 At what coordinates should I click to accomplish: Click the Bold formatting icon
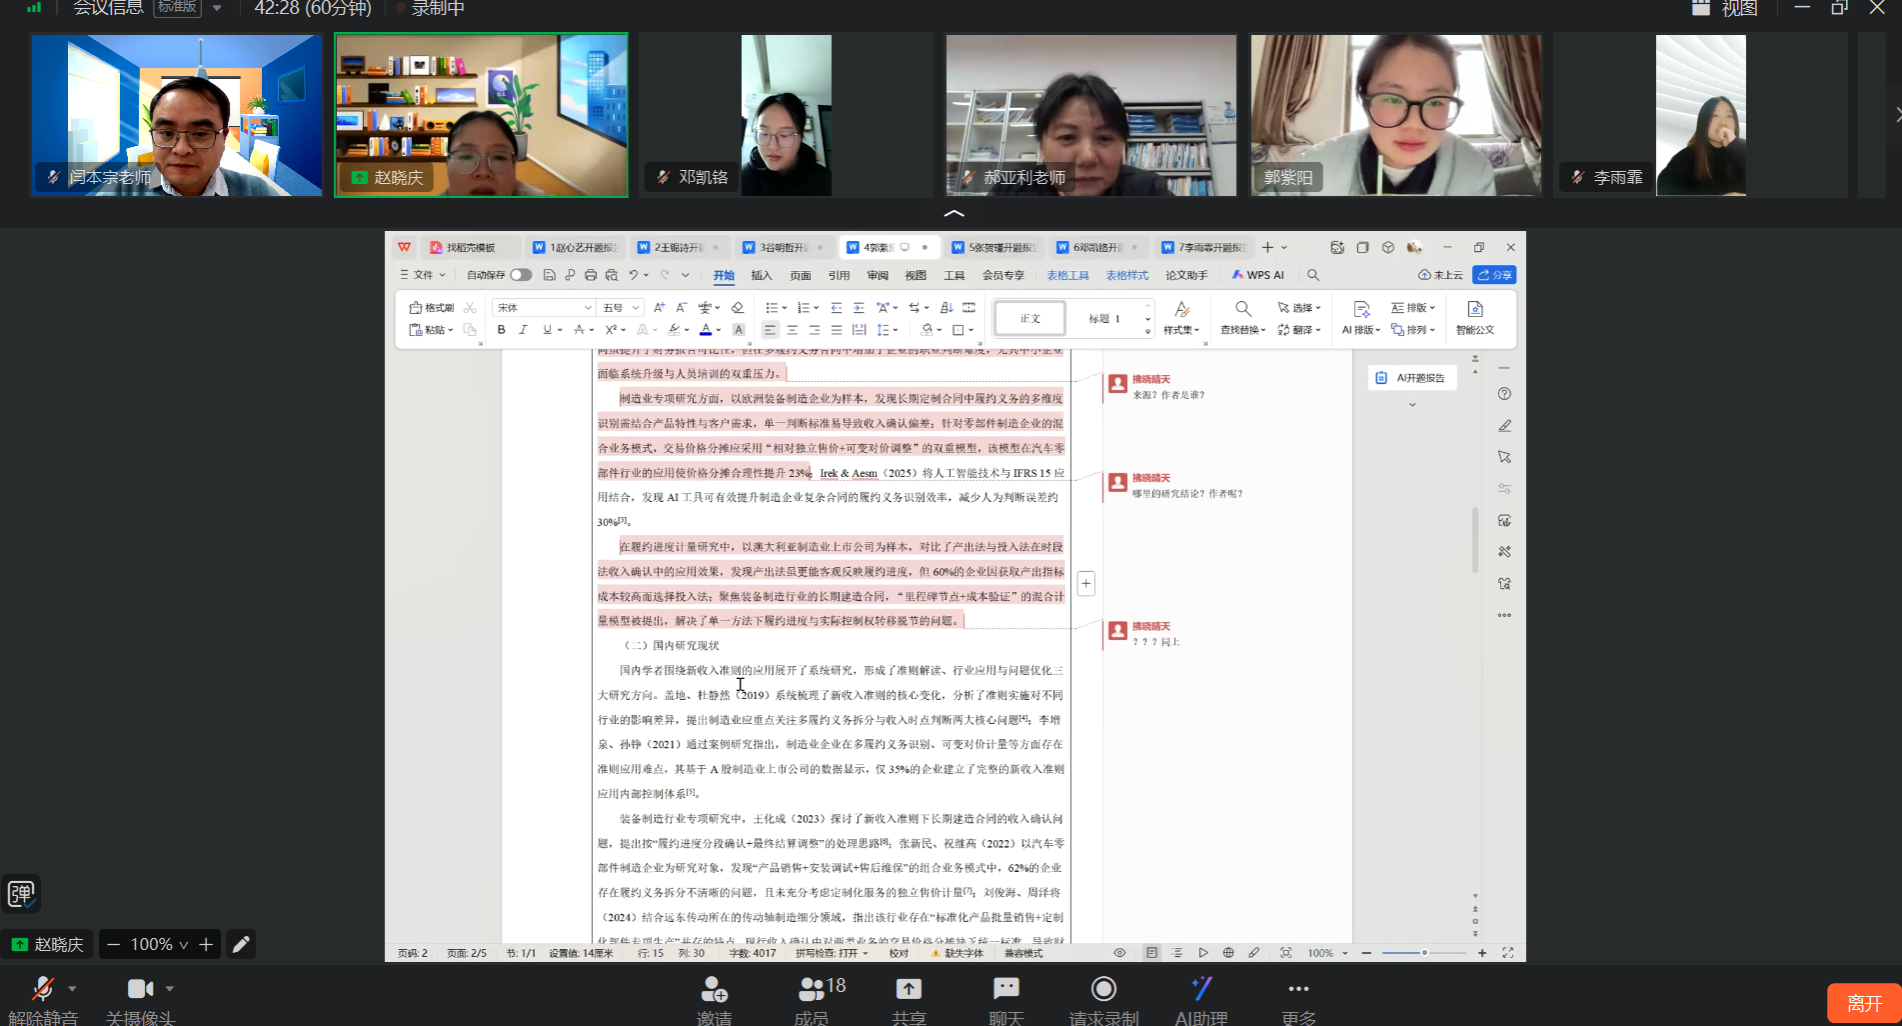click(501, 330)
